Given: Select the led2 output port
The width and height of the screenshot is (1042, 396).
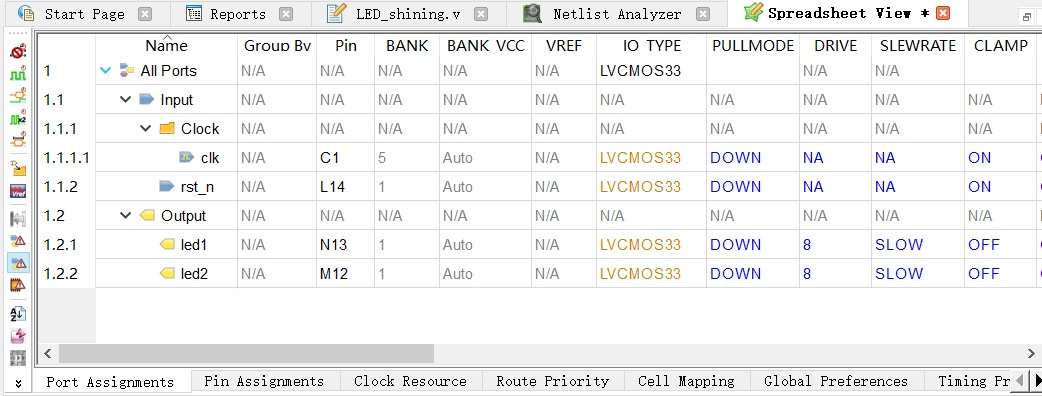Looking at the screenshot, I should [194, 273].
